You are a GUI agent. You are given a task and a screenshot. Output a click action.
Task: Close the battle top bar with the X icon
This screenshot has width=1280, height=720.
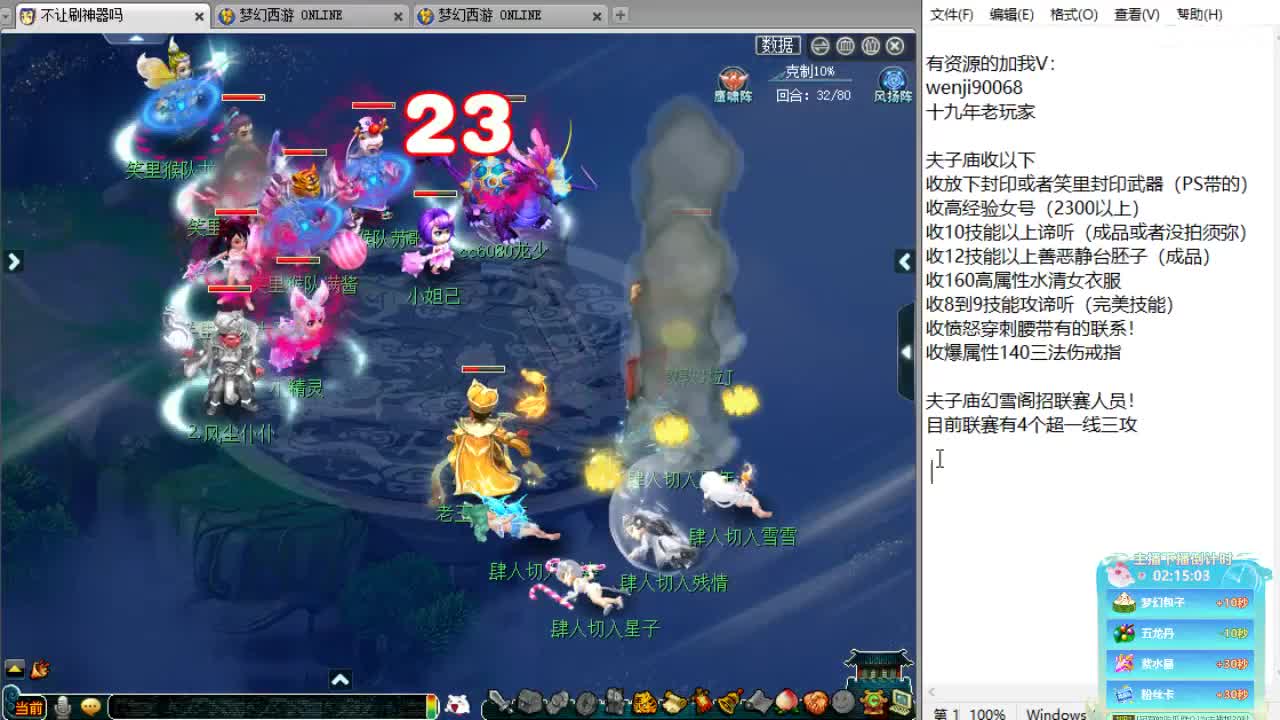[x=895, y=45]
